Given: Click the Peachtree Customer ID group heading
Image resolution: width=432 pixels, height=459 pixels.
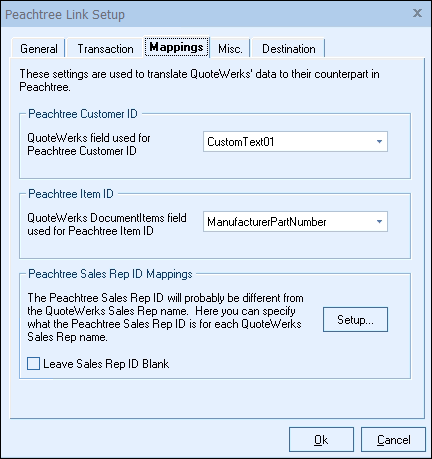Looking at the screenshot, I should click(x=83, y=114).
